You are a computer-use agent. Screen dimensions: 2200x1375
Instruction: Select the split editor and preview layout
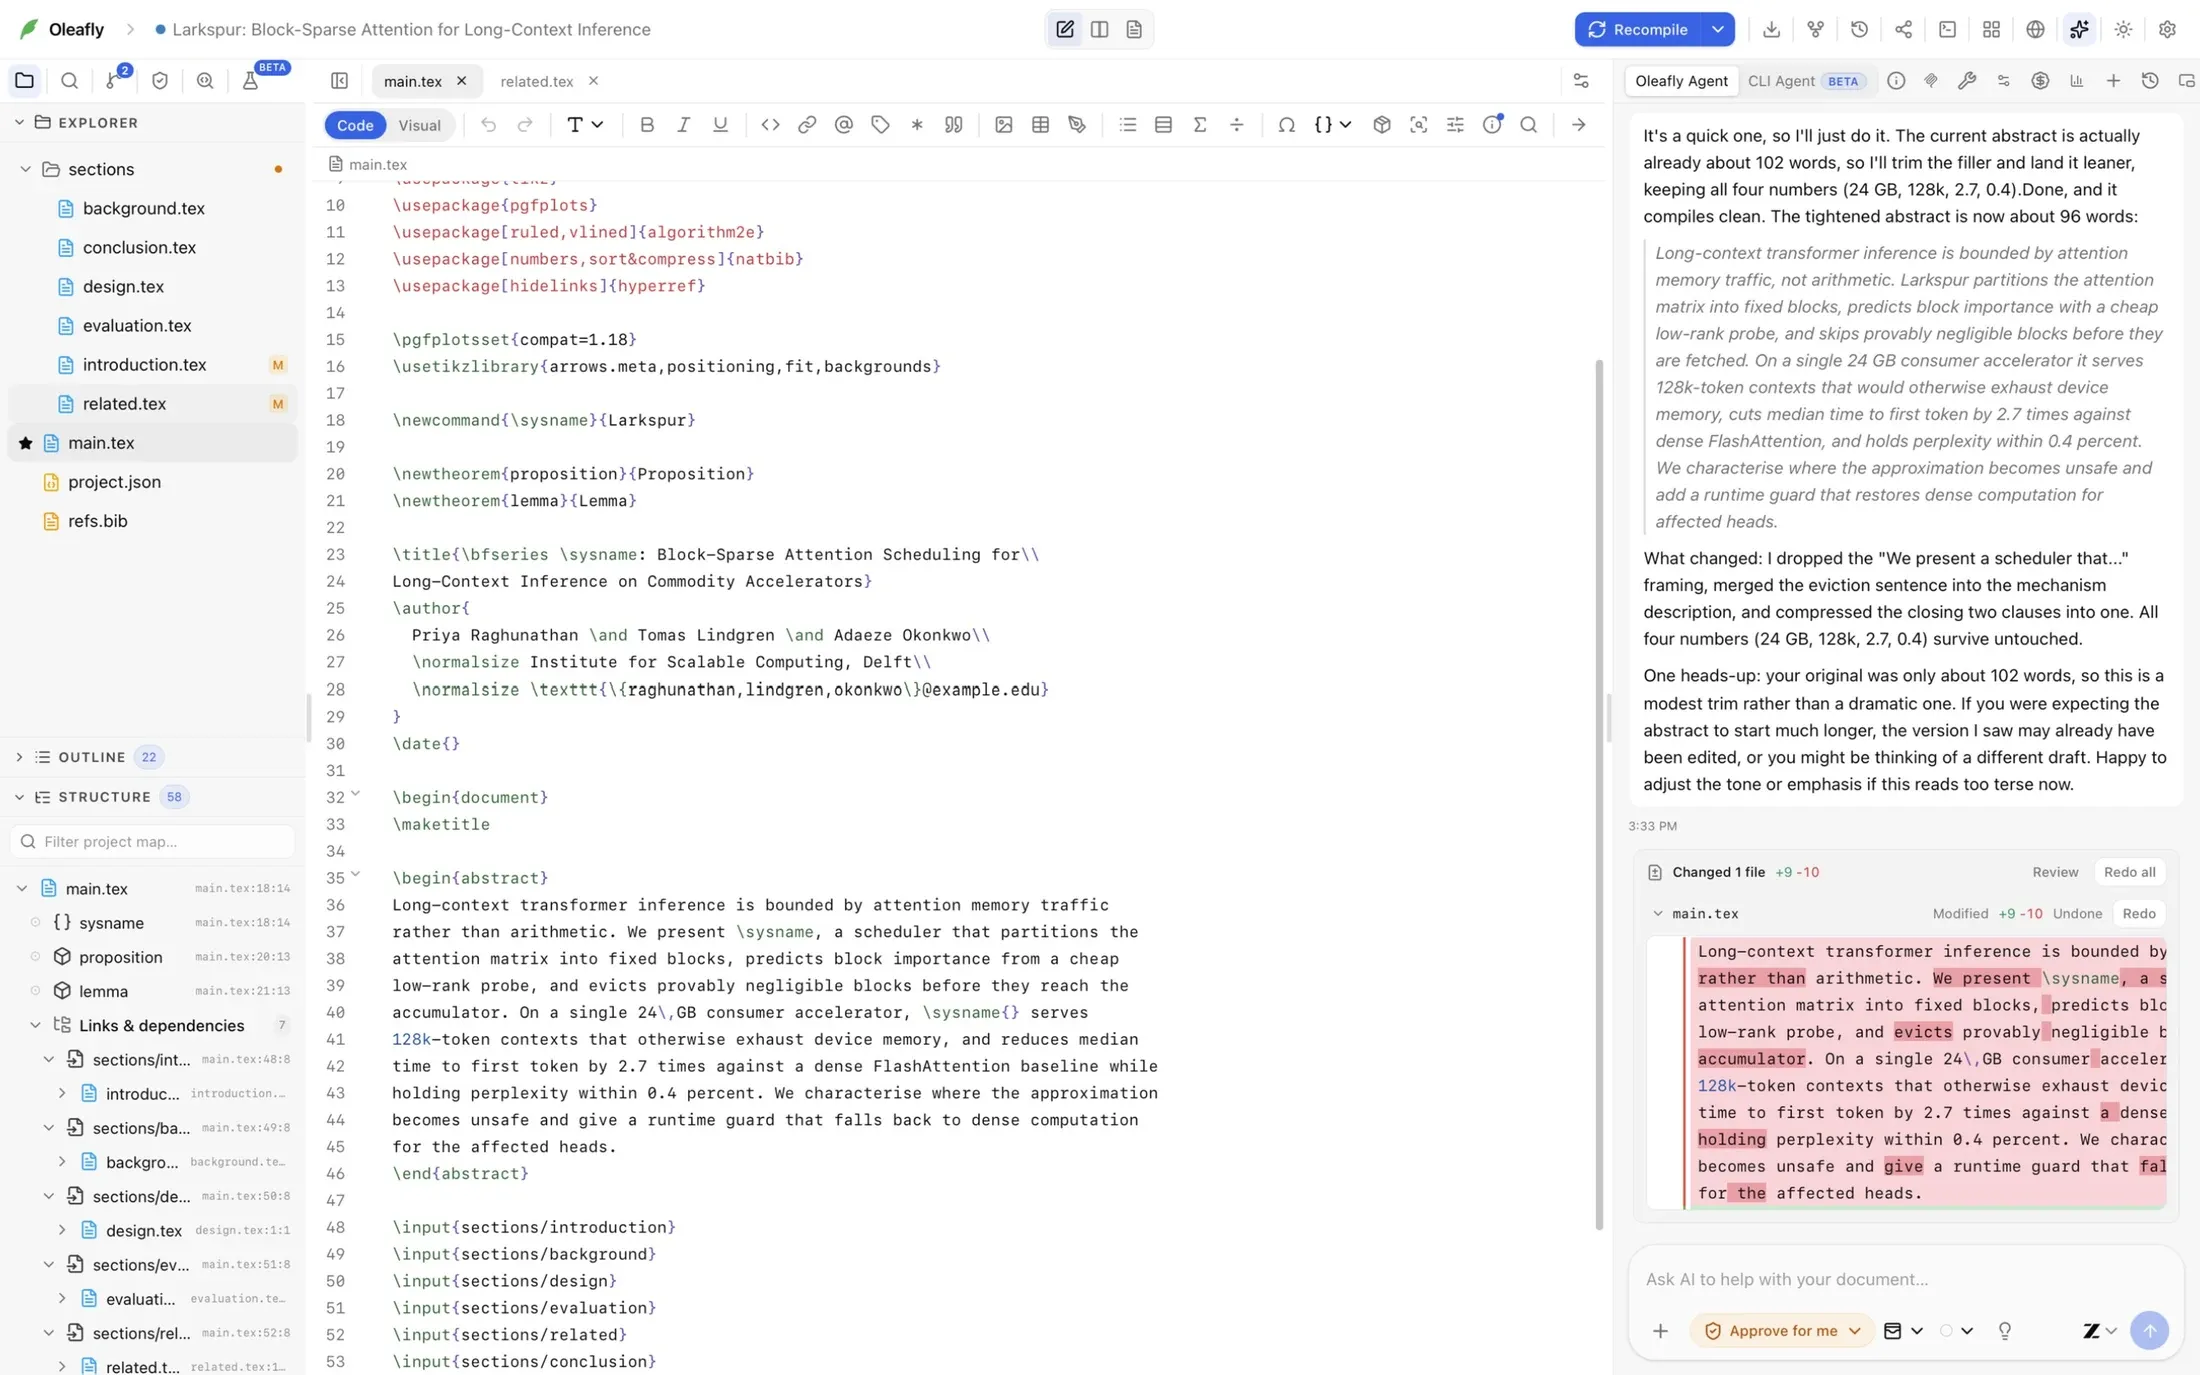coord(1099,29)
